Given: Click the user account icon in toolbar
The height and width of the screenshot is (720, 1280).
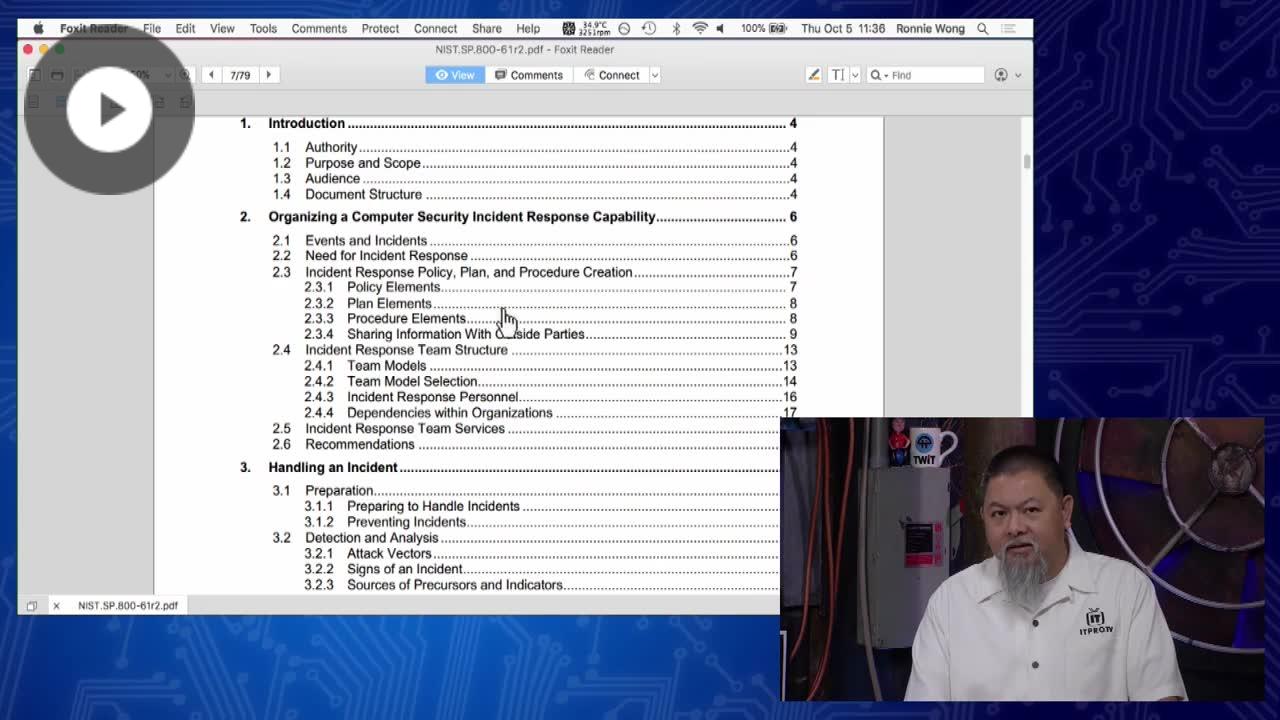Looking at the screenshot, I should pos(1001,75).
